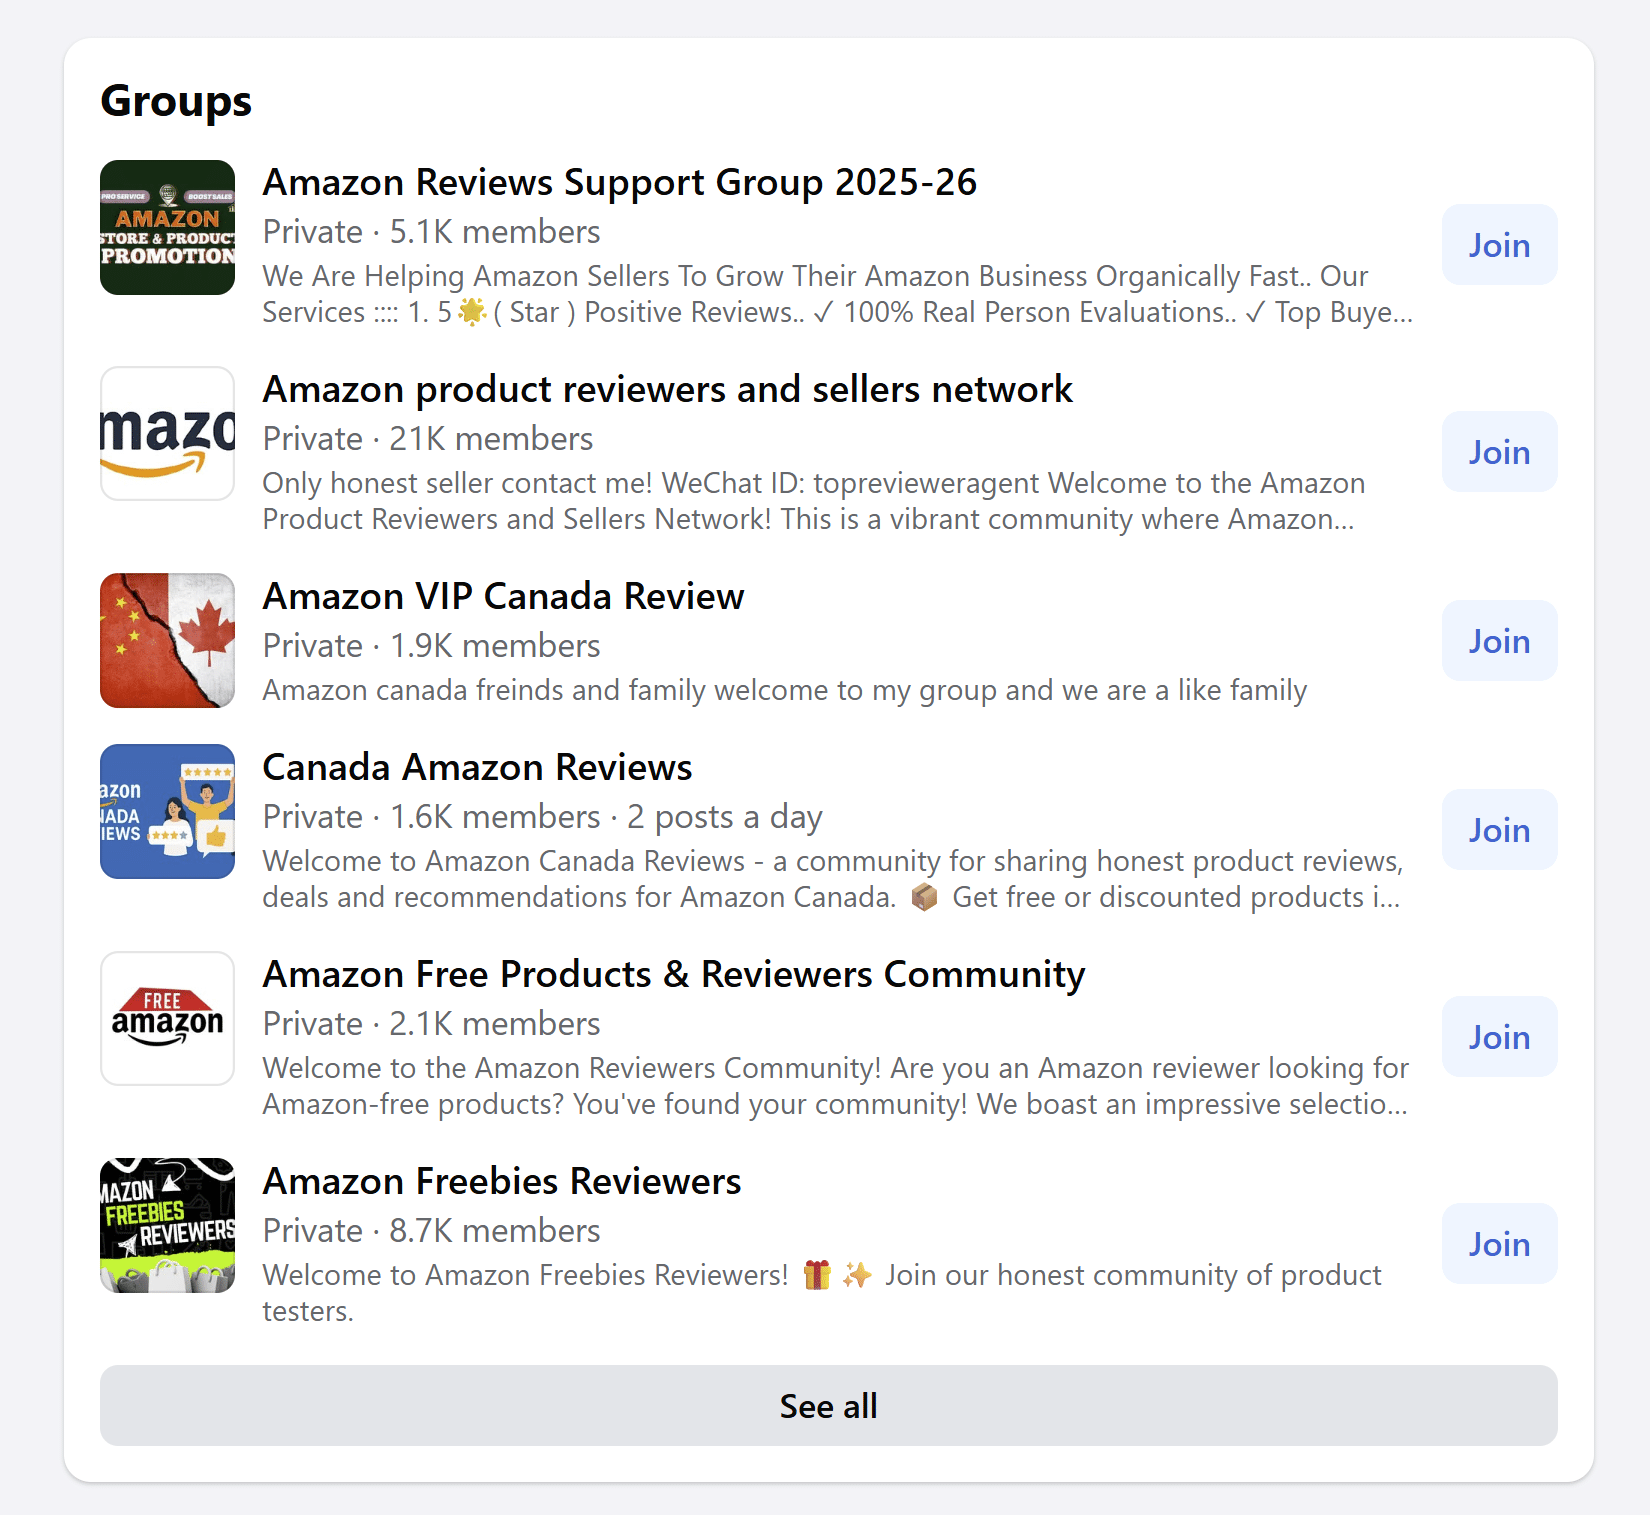1650x1515 pixels.
Task: Click description starting 'We Are Helping Amazon Sellers'
Action: tap(838, 294)
